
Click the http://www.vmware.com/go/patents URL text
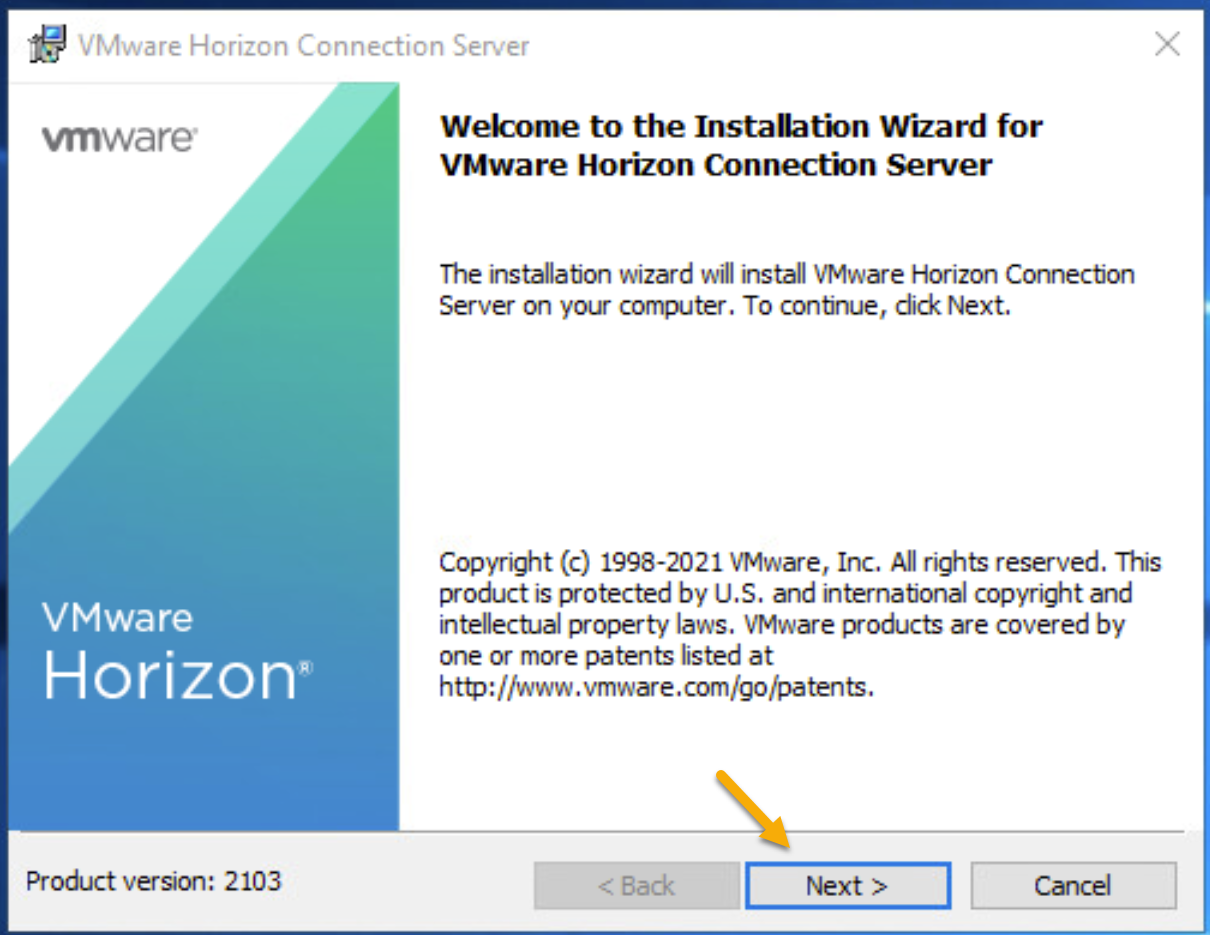(x=657, y=688)
